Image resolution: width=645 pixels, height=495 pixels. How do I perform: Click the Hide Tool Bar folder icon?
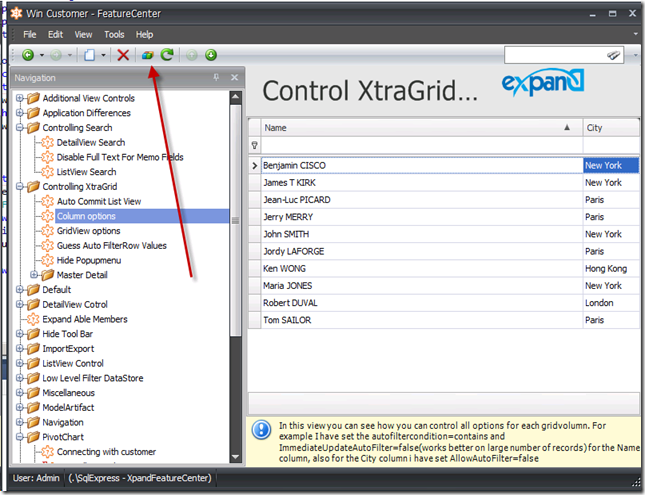click(x=33, y=334)
